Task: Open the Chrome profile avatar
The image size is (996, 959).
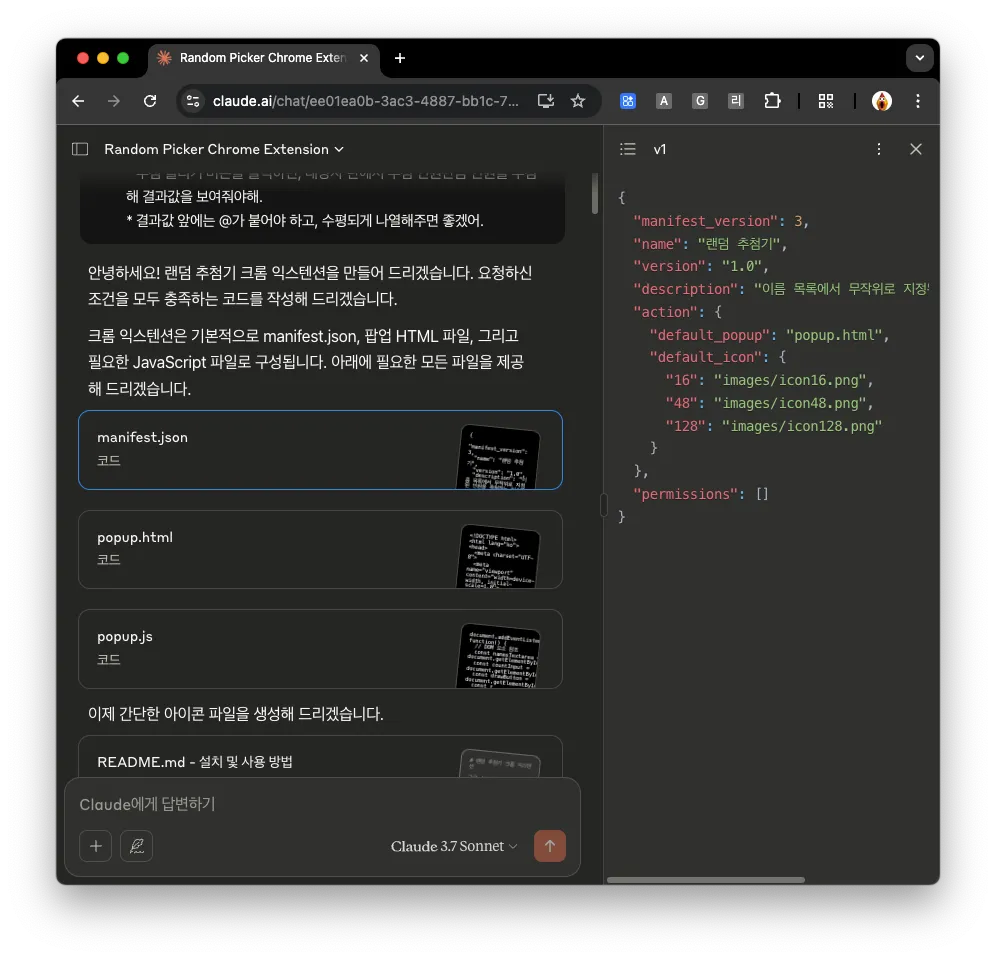Action: click(882, 101)
